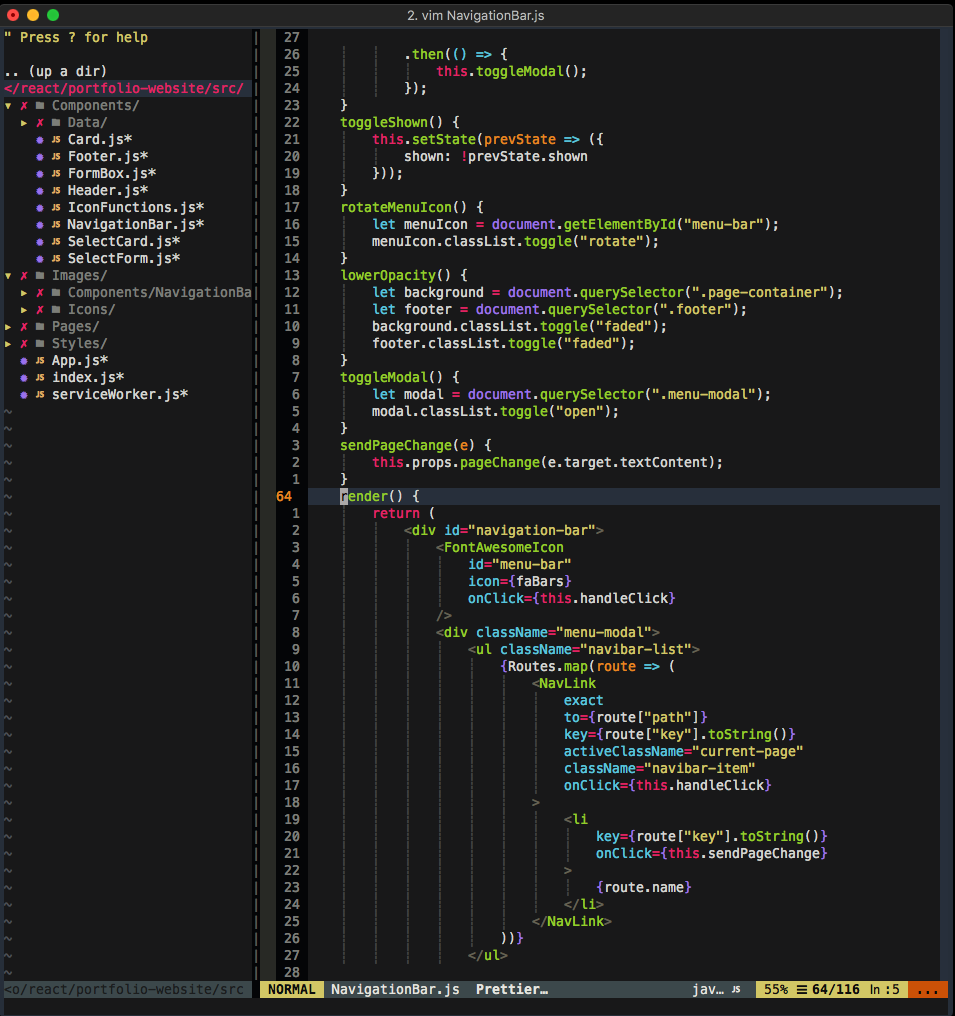955x1016 pixels.
Task: Click the folder icon of Pages
Action: click(40, 326)
